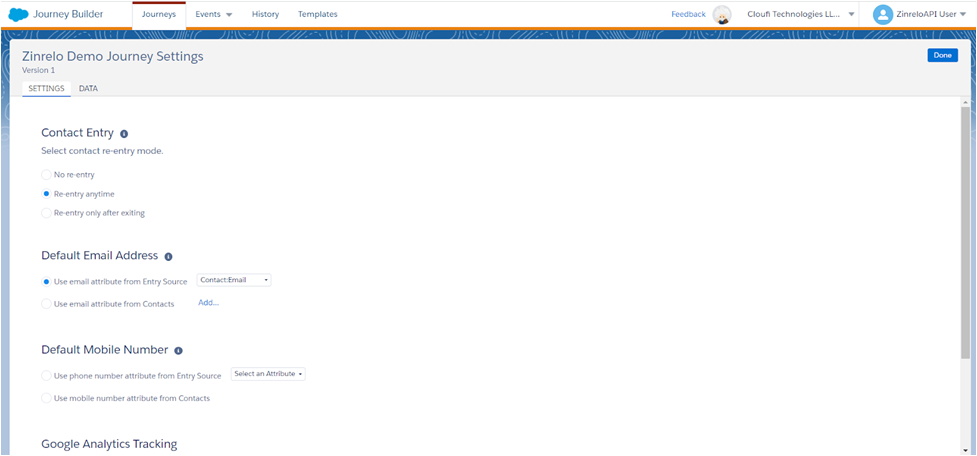The image size is (977, 456).
Task: Switch to the SETTINGS tab
Action: pos(47,88)
